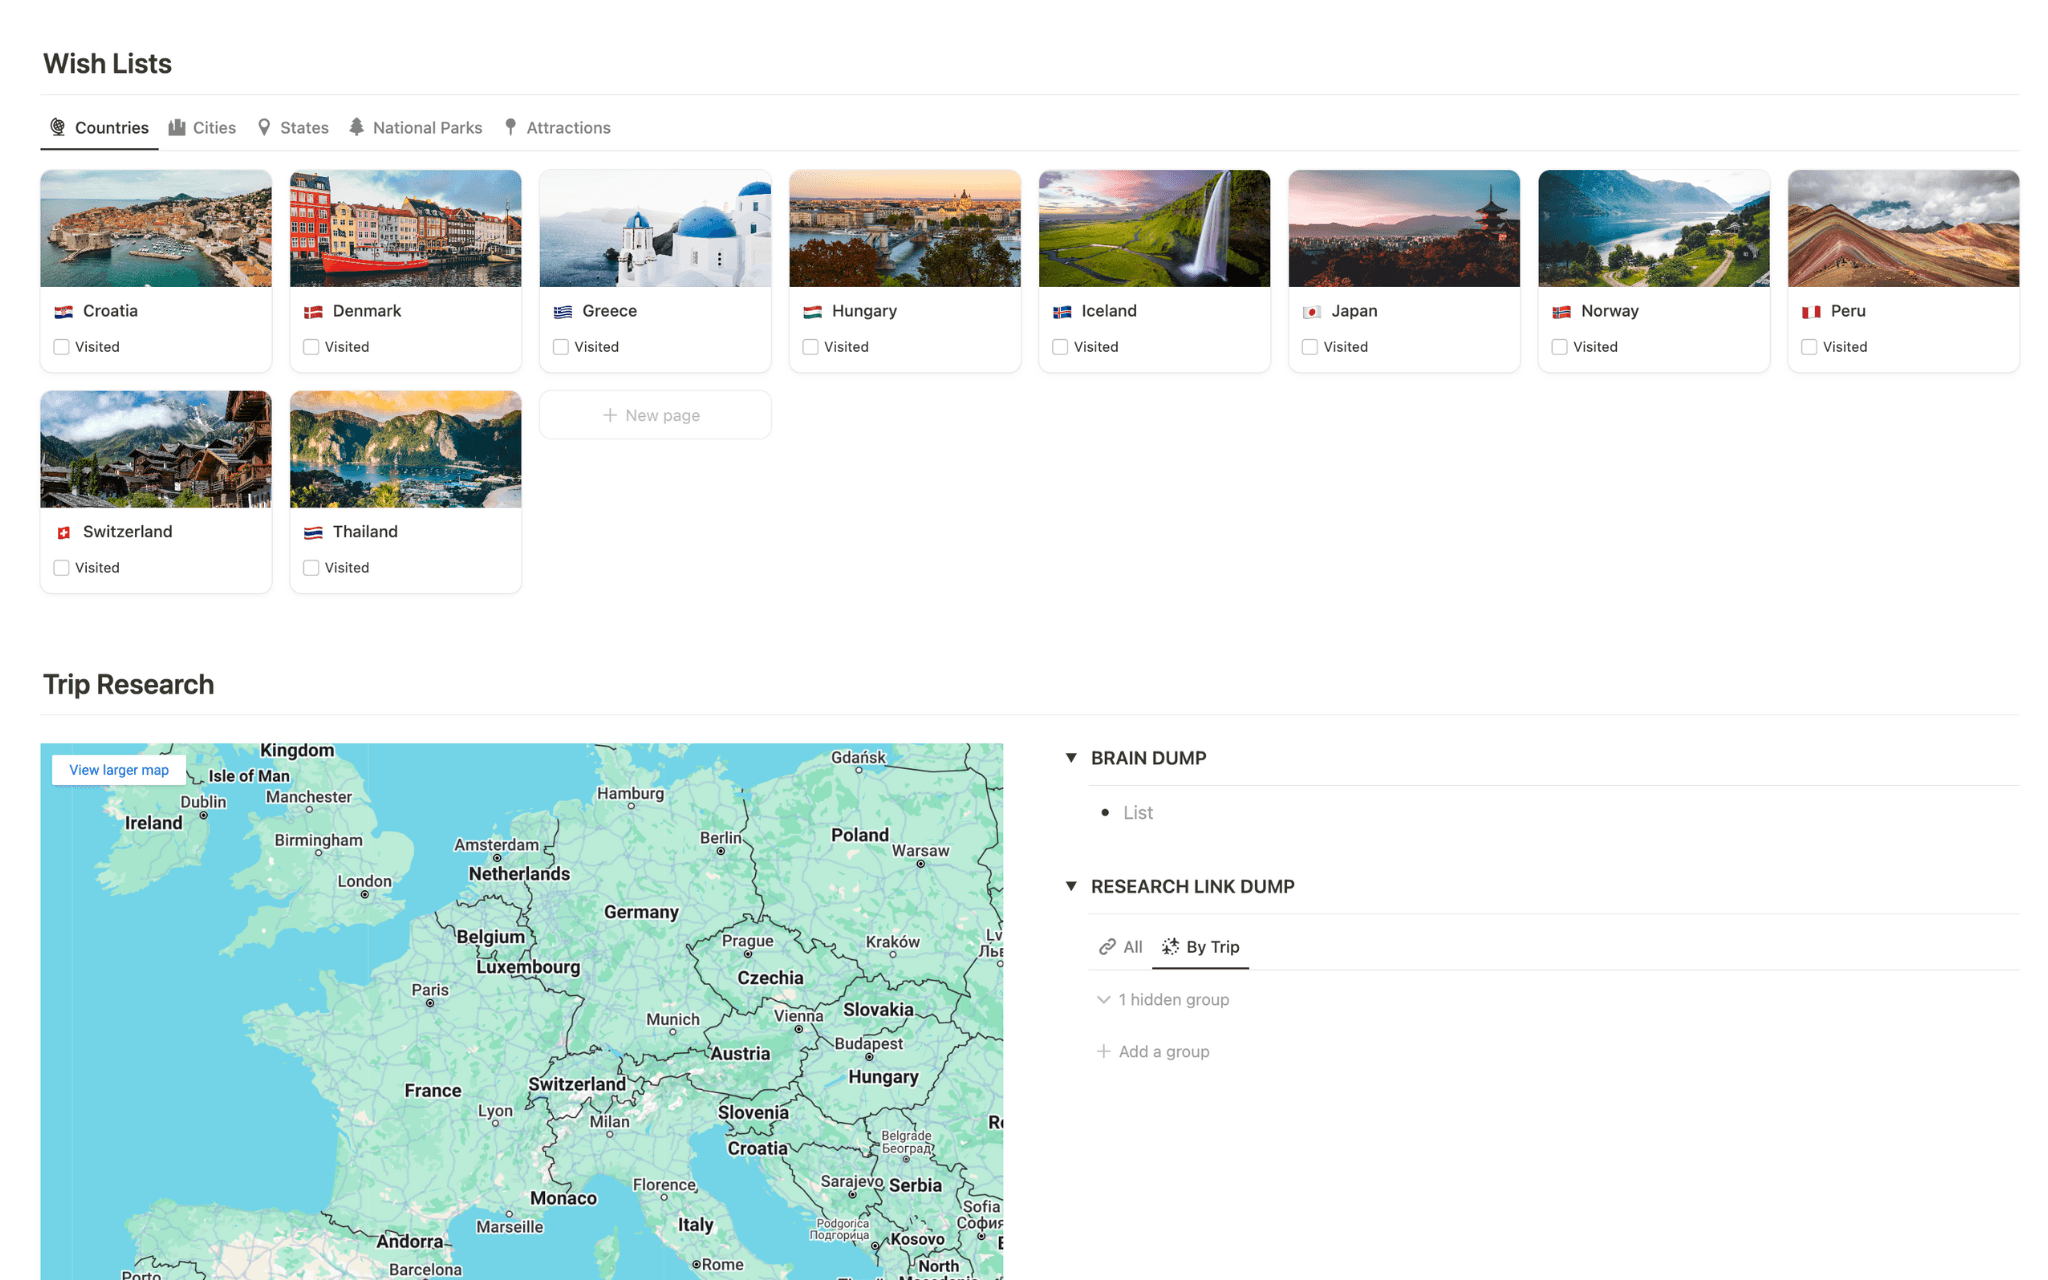Click the Iceland flag icon
The height and width of the screenshot is (1280, 2048).
[1062, 312]
